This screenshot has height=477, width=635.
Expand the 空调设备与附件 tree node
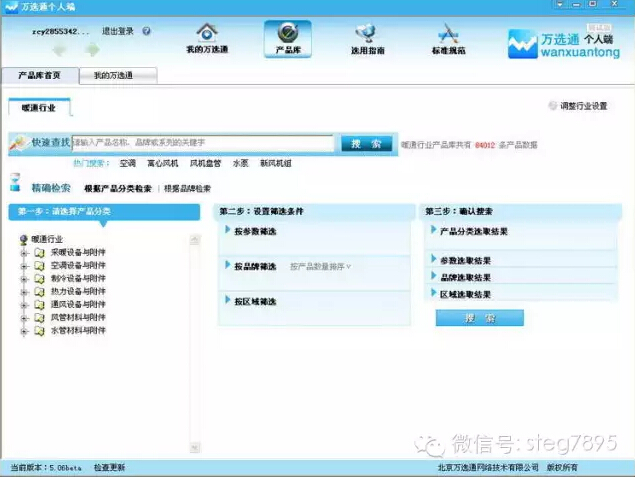tap(24, 266)
